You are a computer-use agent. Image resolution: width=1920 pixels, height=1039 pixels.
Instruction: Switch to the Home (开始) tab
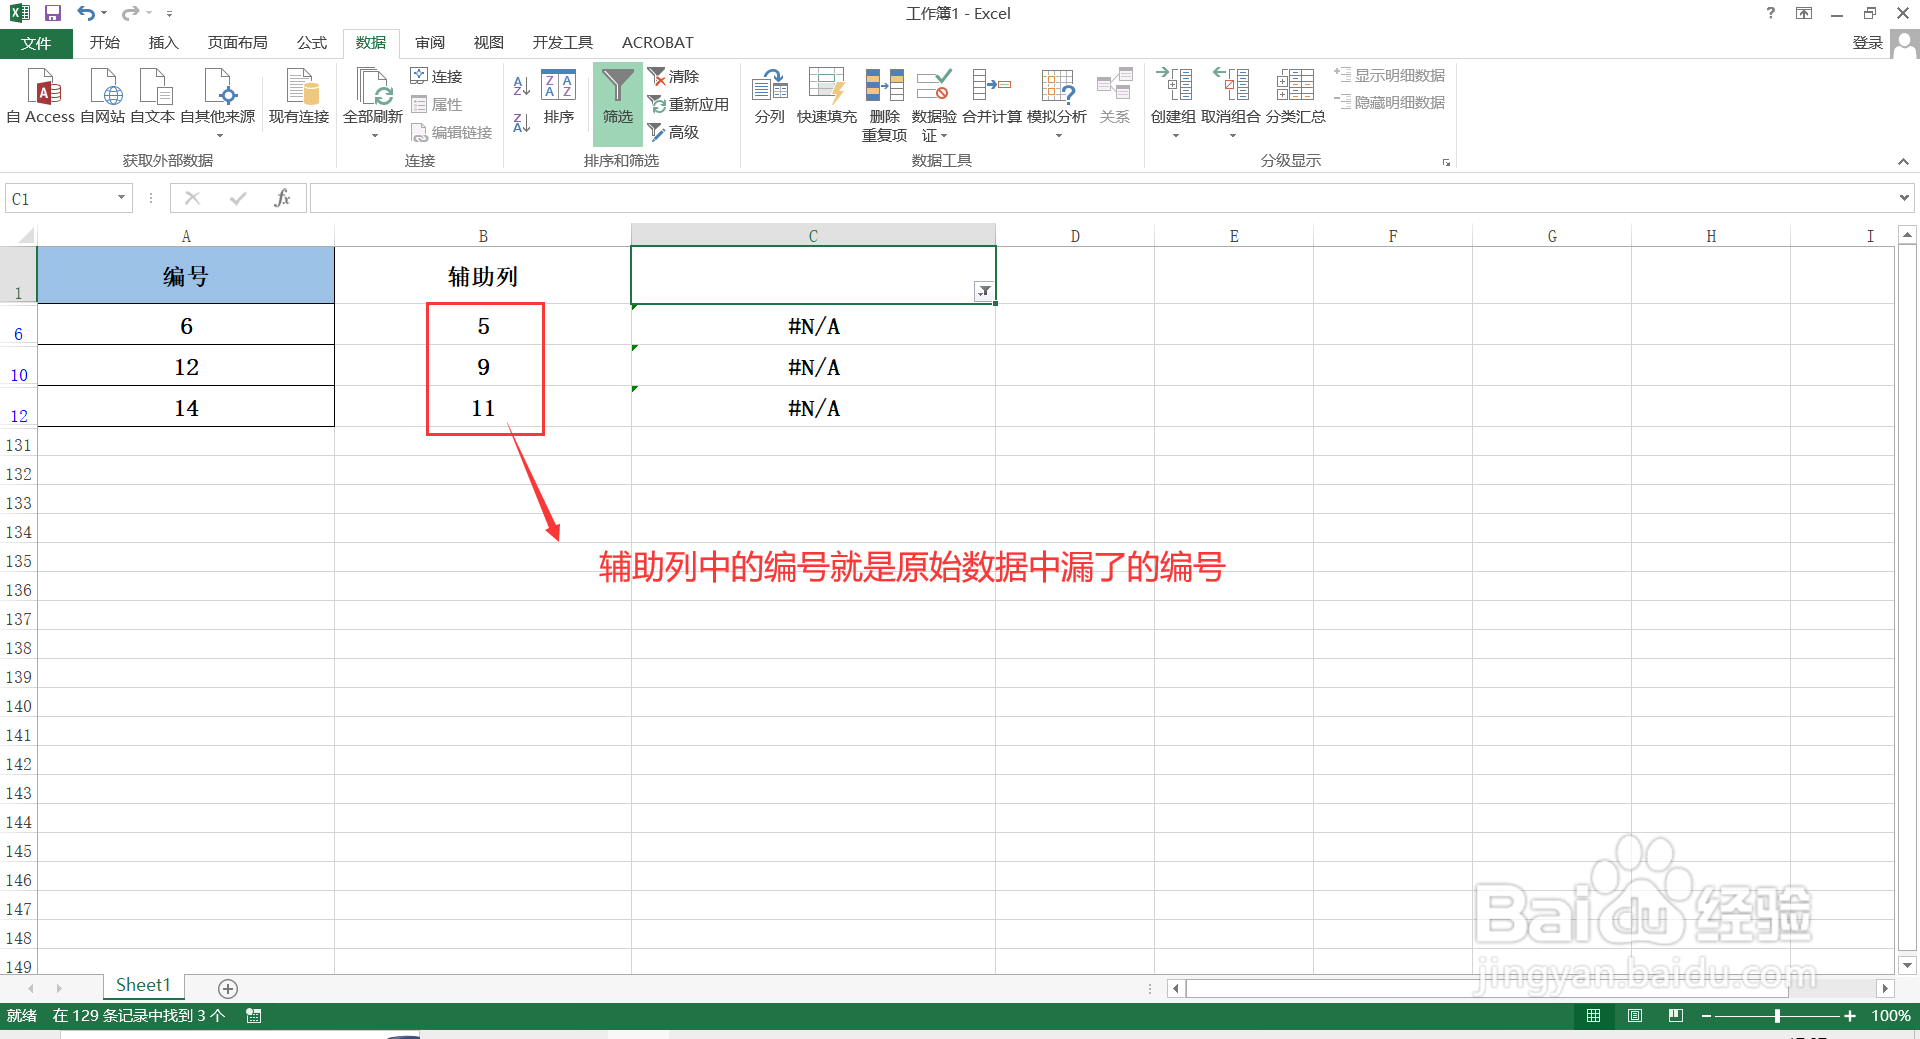105,43
